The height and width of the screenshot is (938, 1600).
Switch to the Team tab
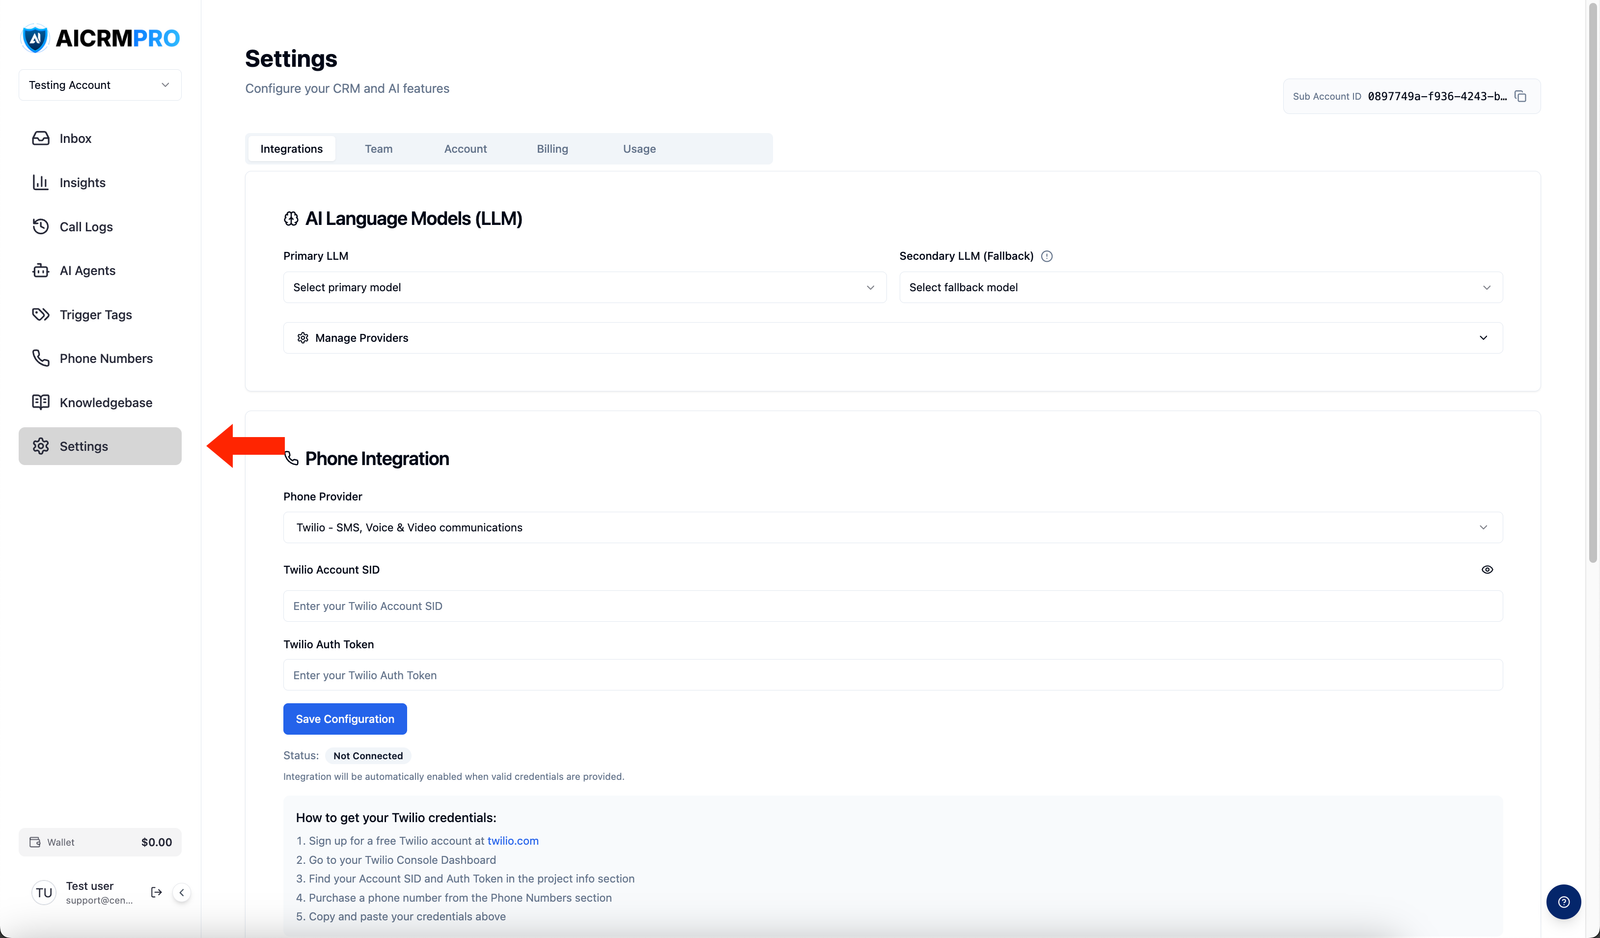point(378,149)
